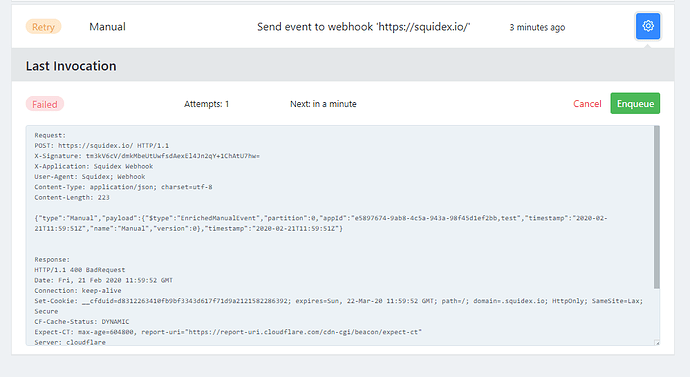This screenshot has height=377, width=690.
Task: Click the Enqueue button
Action: tap(635, 103)
